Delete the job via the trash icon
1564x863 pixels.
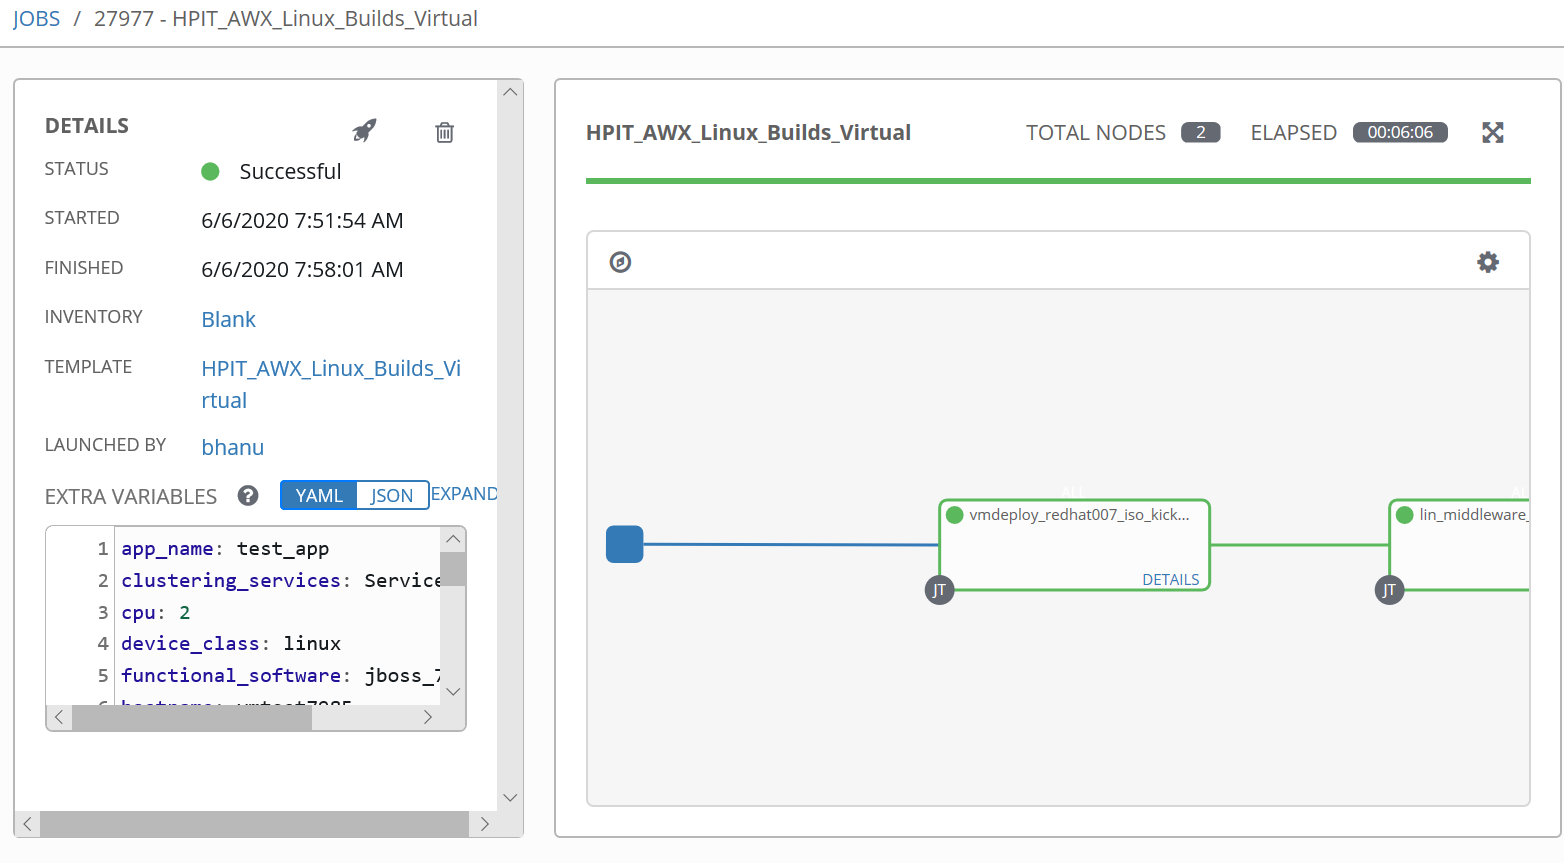tap(444, 132)
